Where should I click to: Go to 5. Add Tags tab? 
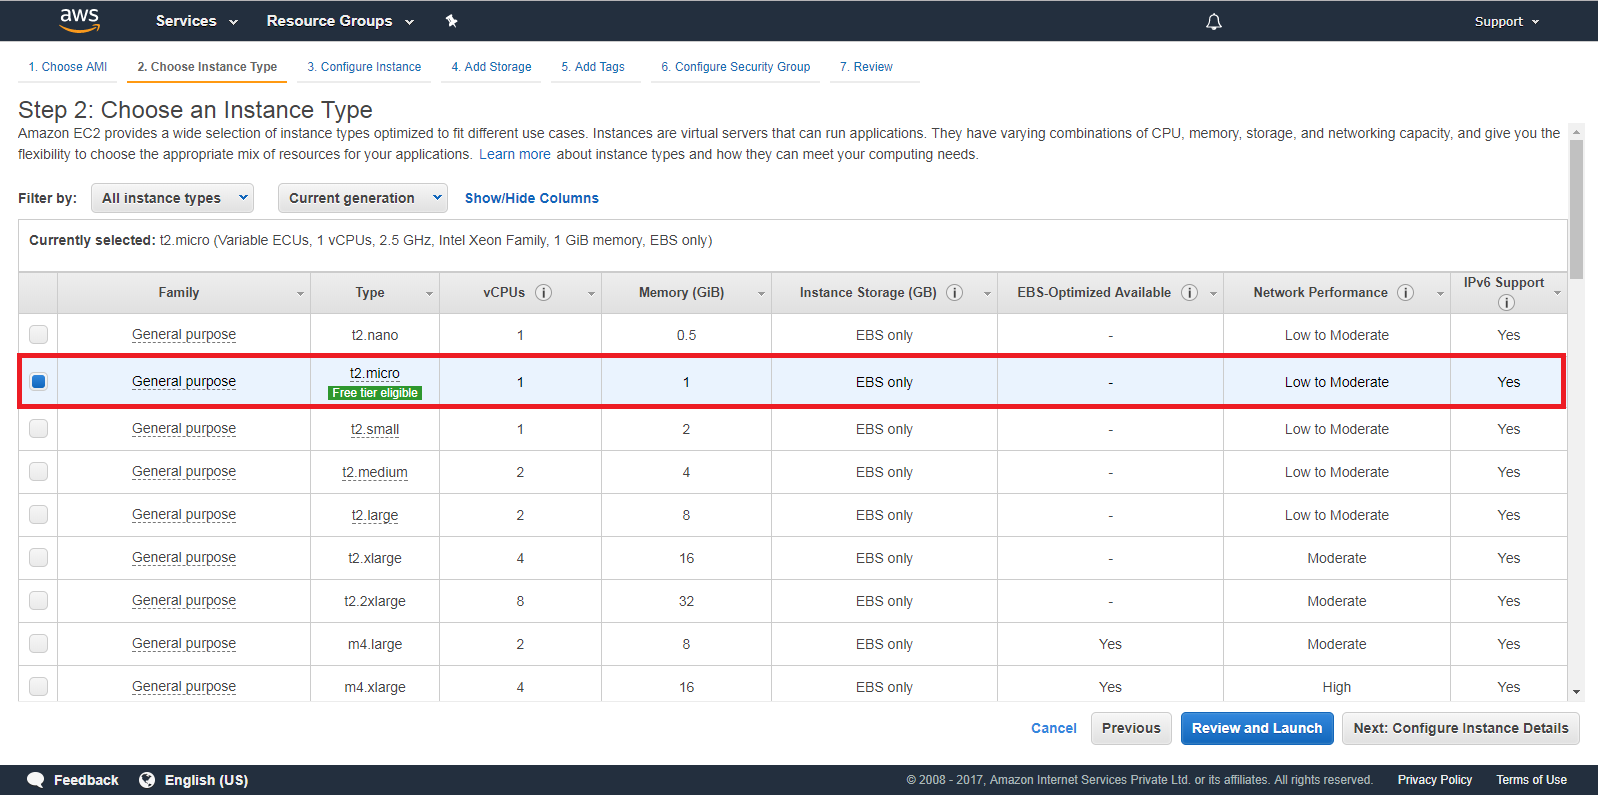pos(593,67)
